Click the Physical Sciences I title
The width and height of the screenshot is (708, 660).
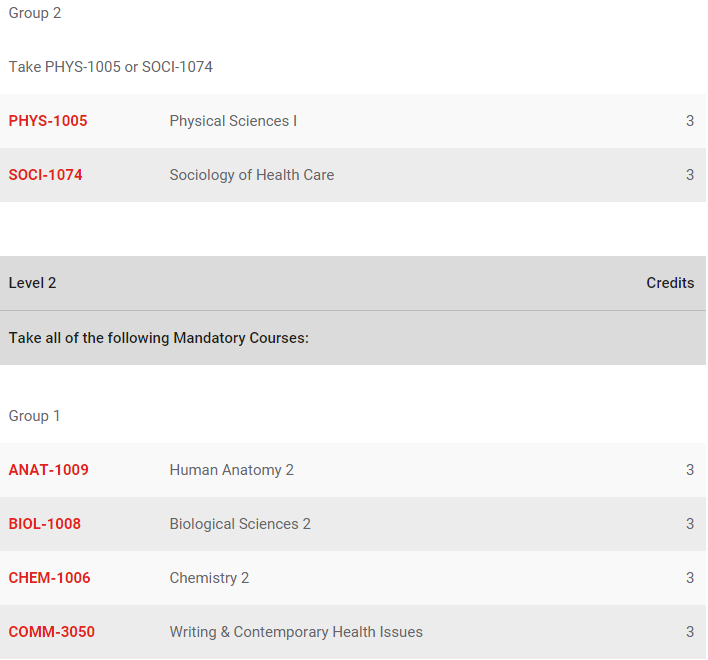tap(233, 121)
